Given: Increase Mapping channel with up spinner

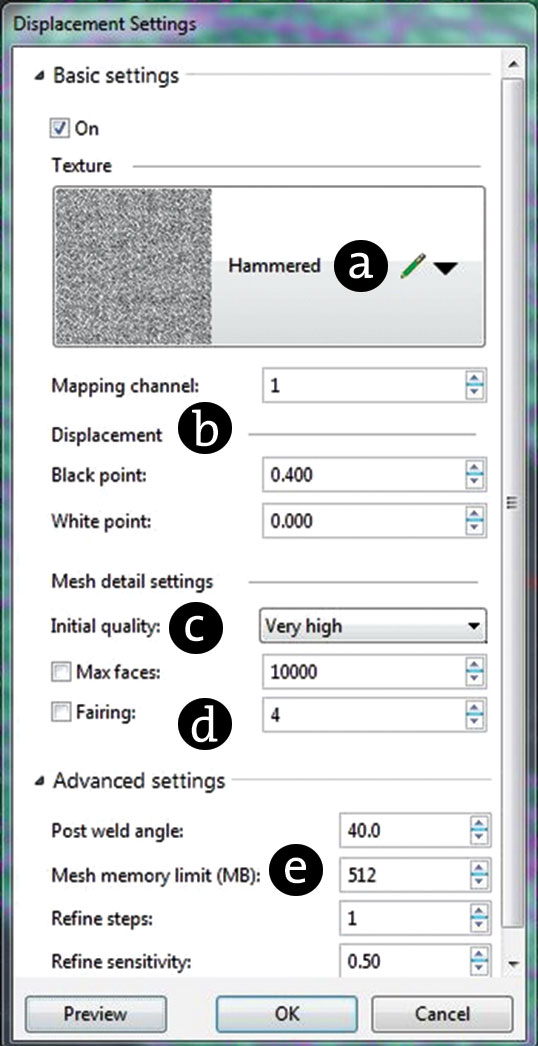Looking at the screenshot, I should click(475, 378).
